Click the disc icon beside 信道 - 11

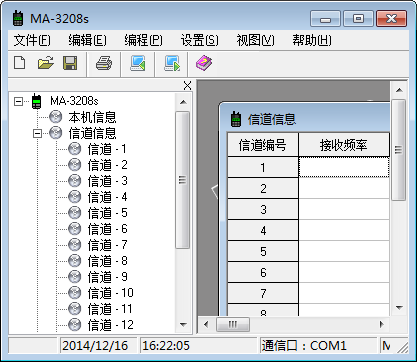(75, 309)
